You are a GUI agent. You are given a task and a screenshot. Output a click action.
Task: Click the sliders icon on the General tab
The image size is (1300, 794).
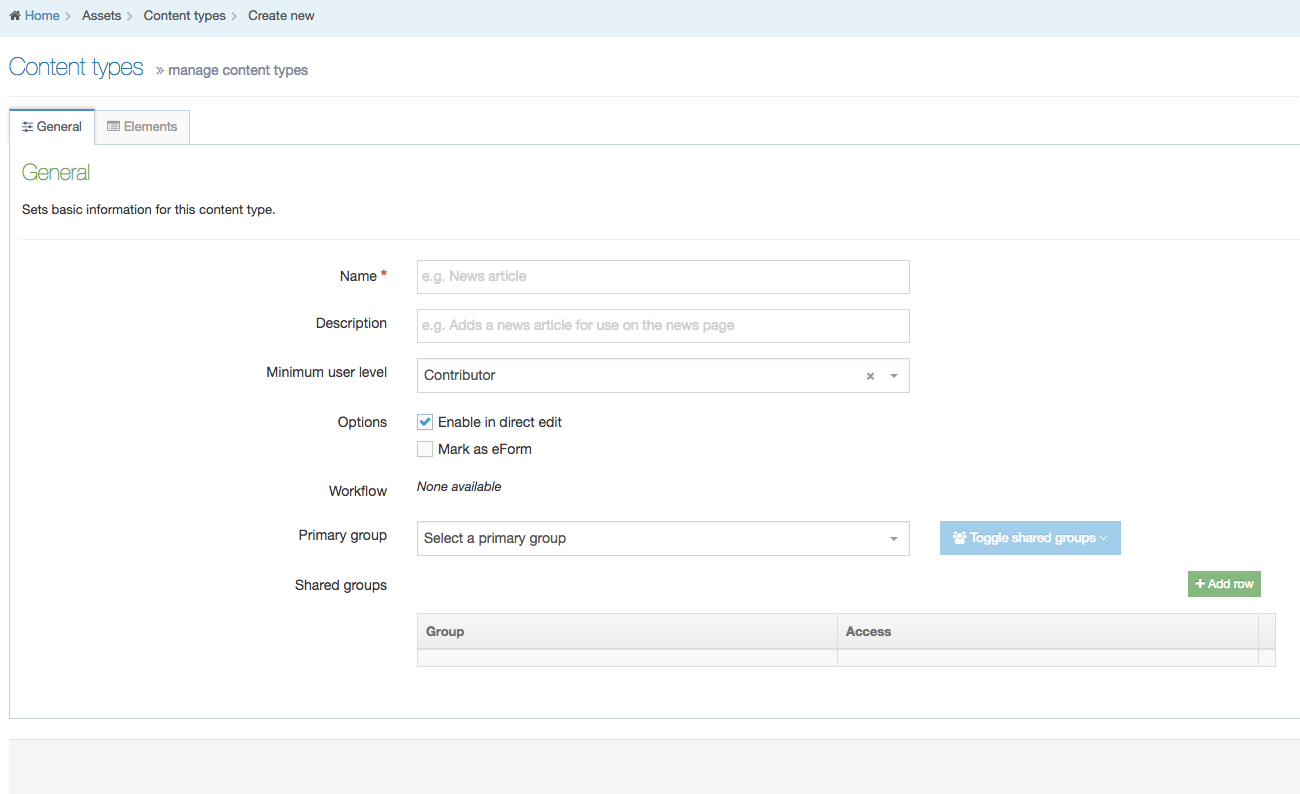click(25, 126)
